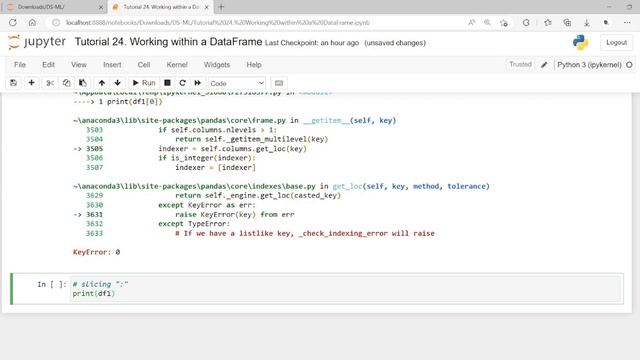Click the In [ ]: cell prompt
This screenshot has height=360, width=640.
(x=51, y=284)
